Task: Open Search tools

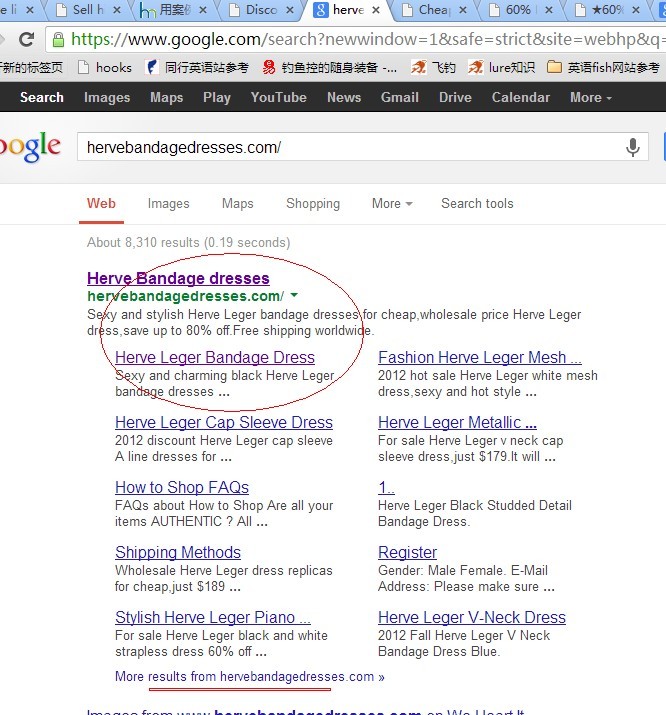Action: click(477, 203)
